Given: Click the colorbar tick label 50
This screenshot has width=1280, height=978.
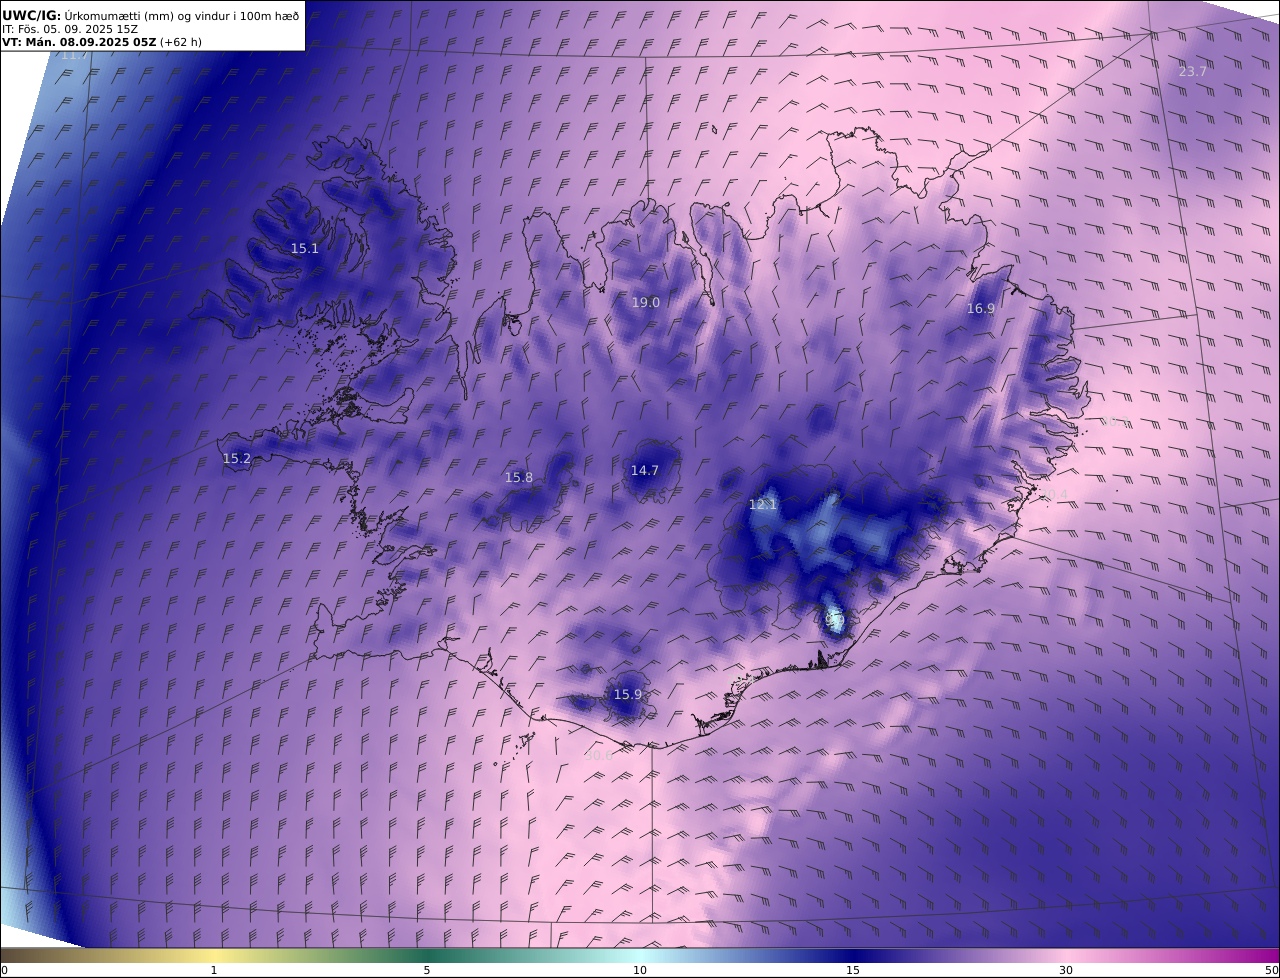Looking at the screenshot, I should [1272, 970].
